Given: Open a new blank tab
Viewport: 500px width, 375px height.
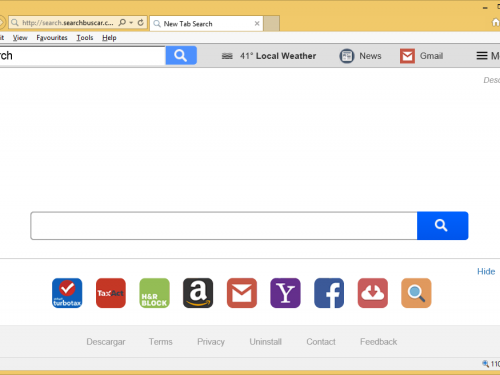Looking at the screenshot, I should 272,24.
